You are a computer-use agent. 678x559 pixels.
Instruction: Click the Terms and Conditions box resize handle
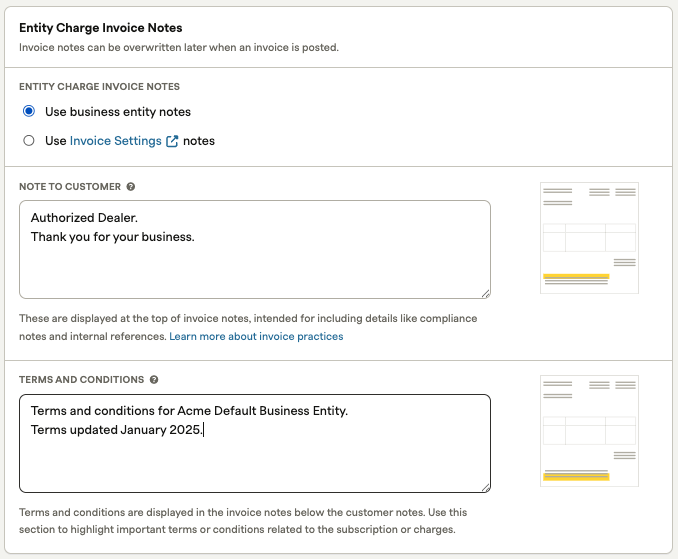[485, 487]
